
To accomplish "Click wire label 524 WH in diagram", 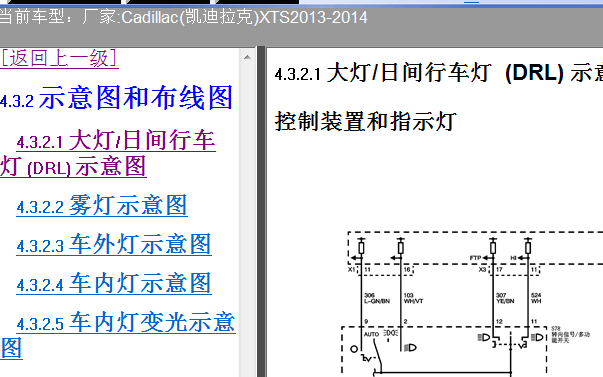I will (x=536, y=298).
